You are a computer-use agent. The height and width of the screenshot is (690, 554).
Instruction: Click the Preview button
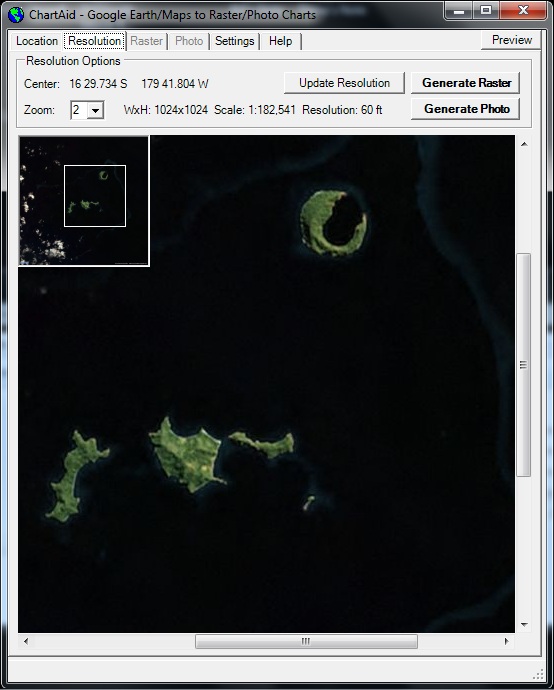(x=512, y=40)
